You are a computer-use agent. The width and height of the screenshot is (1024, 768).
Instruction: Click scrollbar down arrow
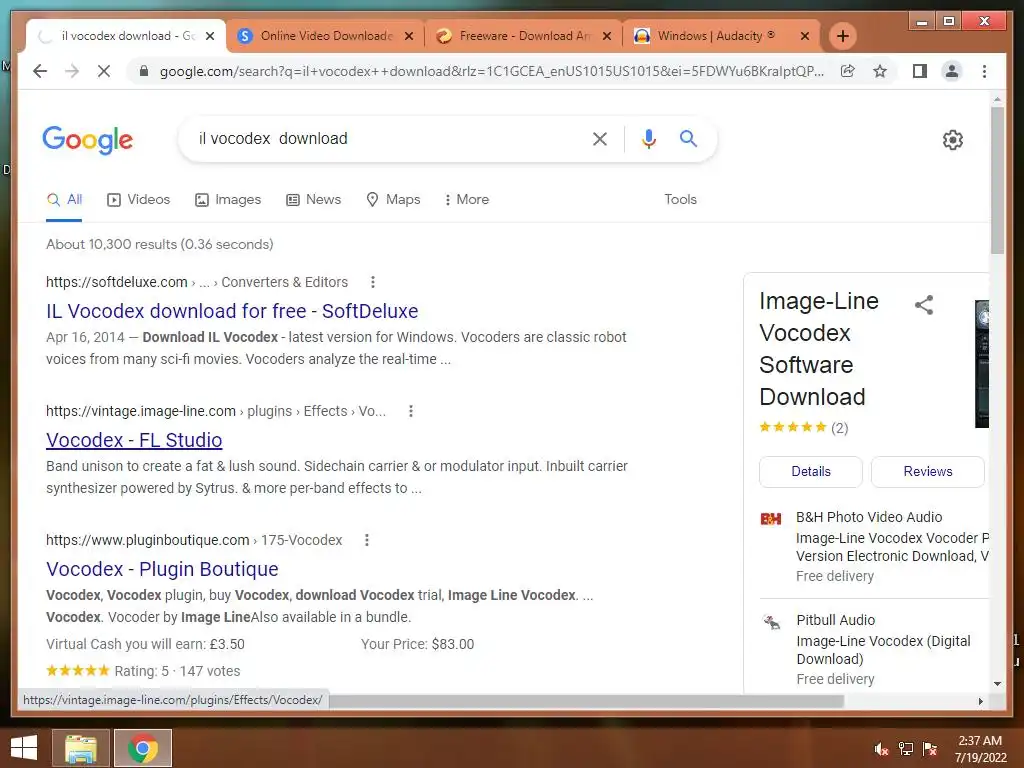[x=997, y=684]
